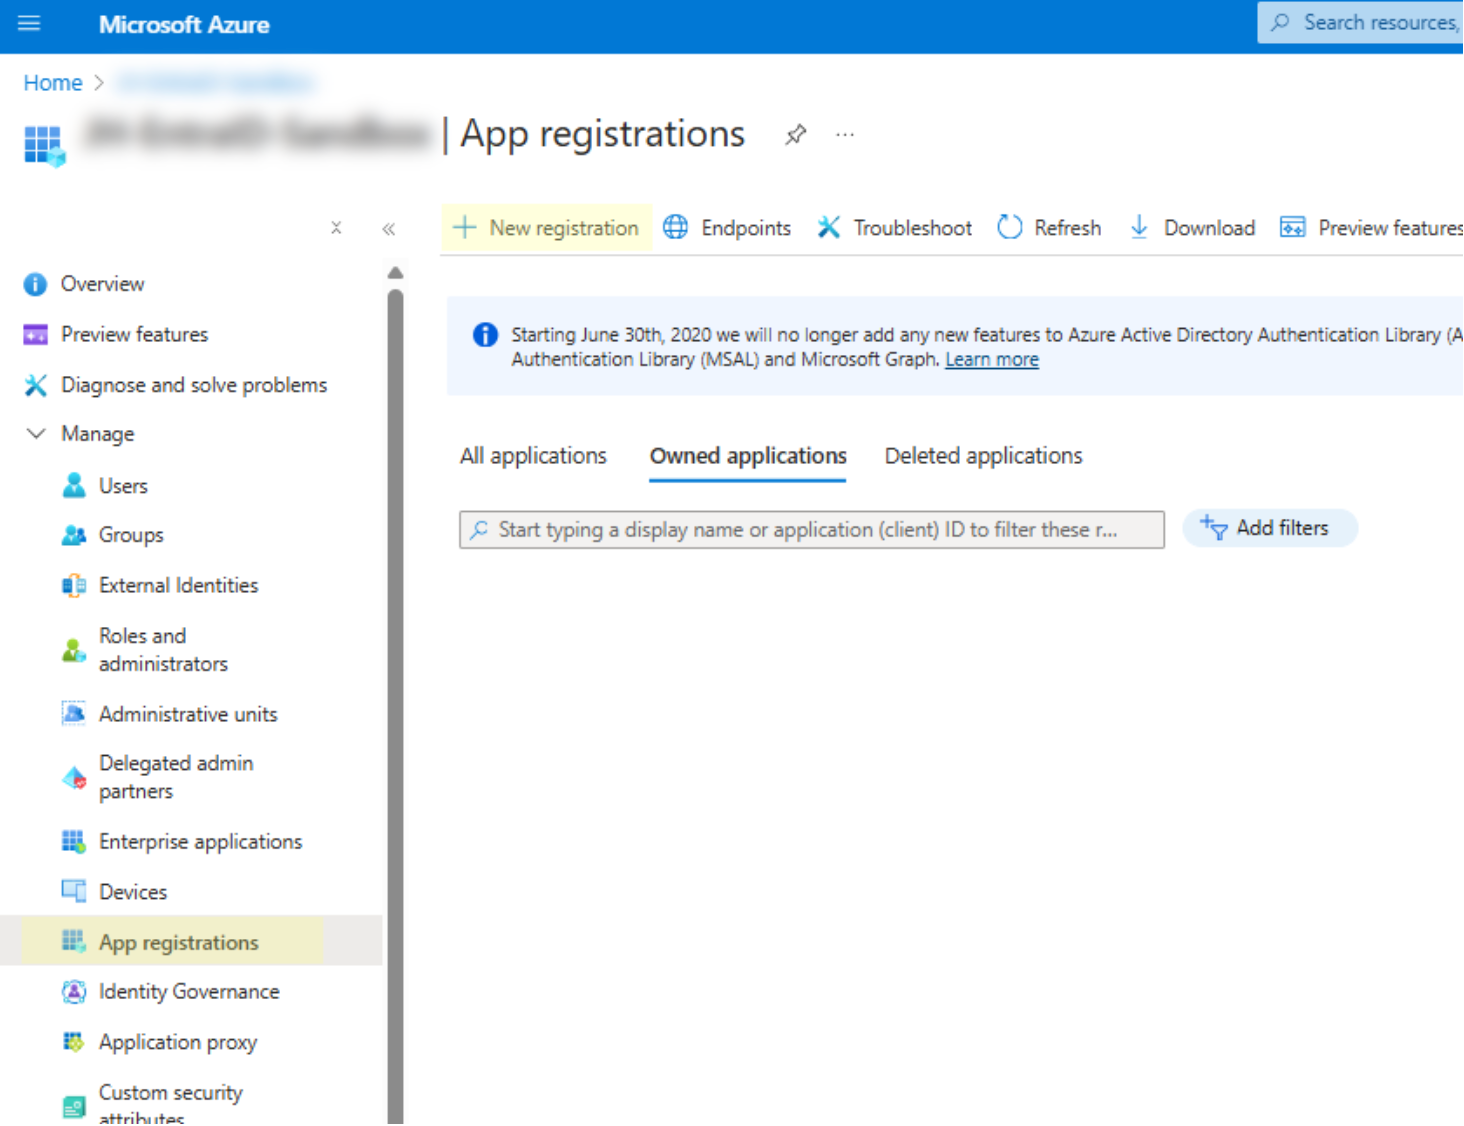The height and width of the screenshot is (1126, 1464).
Task: Click the Identity Governance icon
Action: [74, 992]
